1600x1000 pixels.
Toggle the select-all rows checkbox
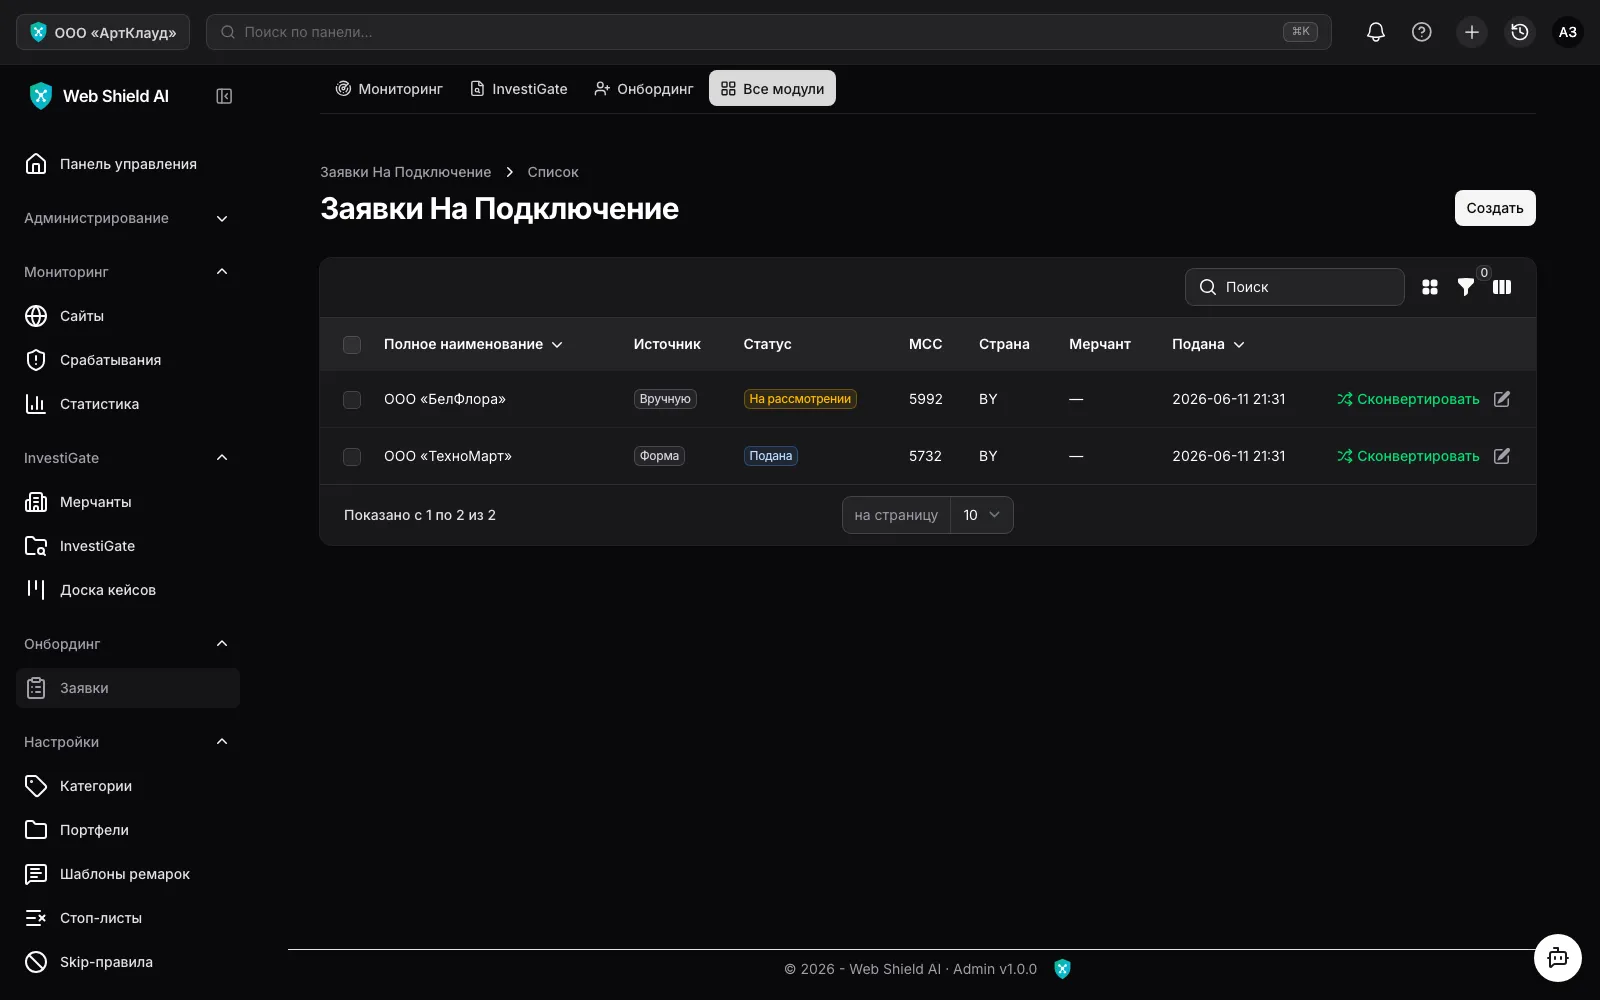click(x=352, y=345)
